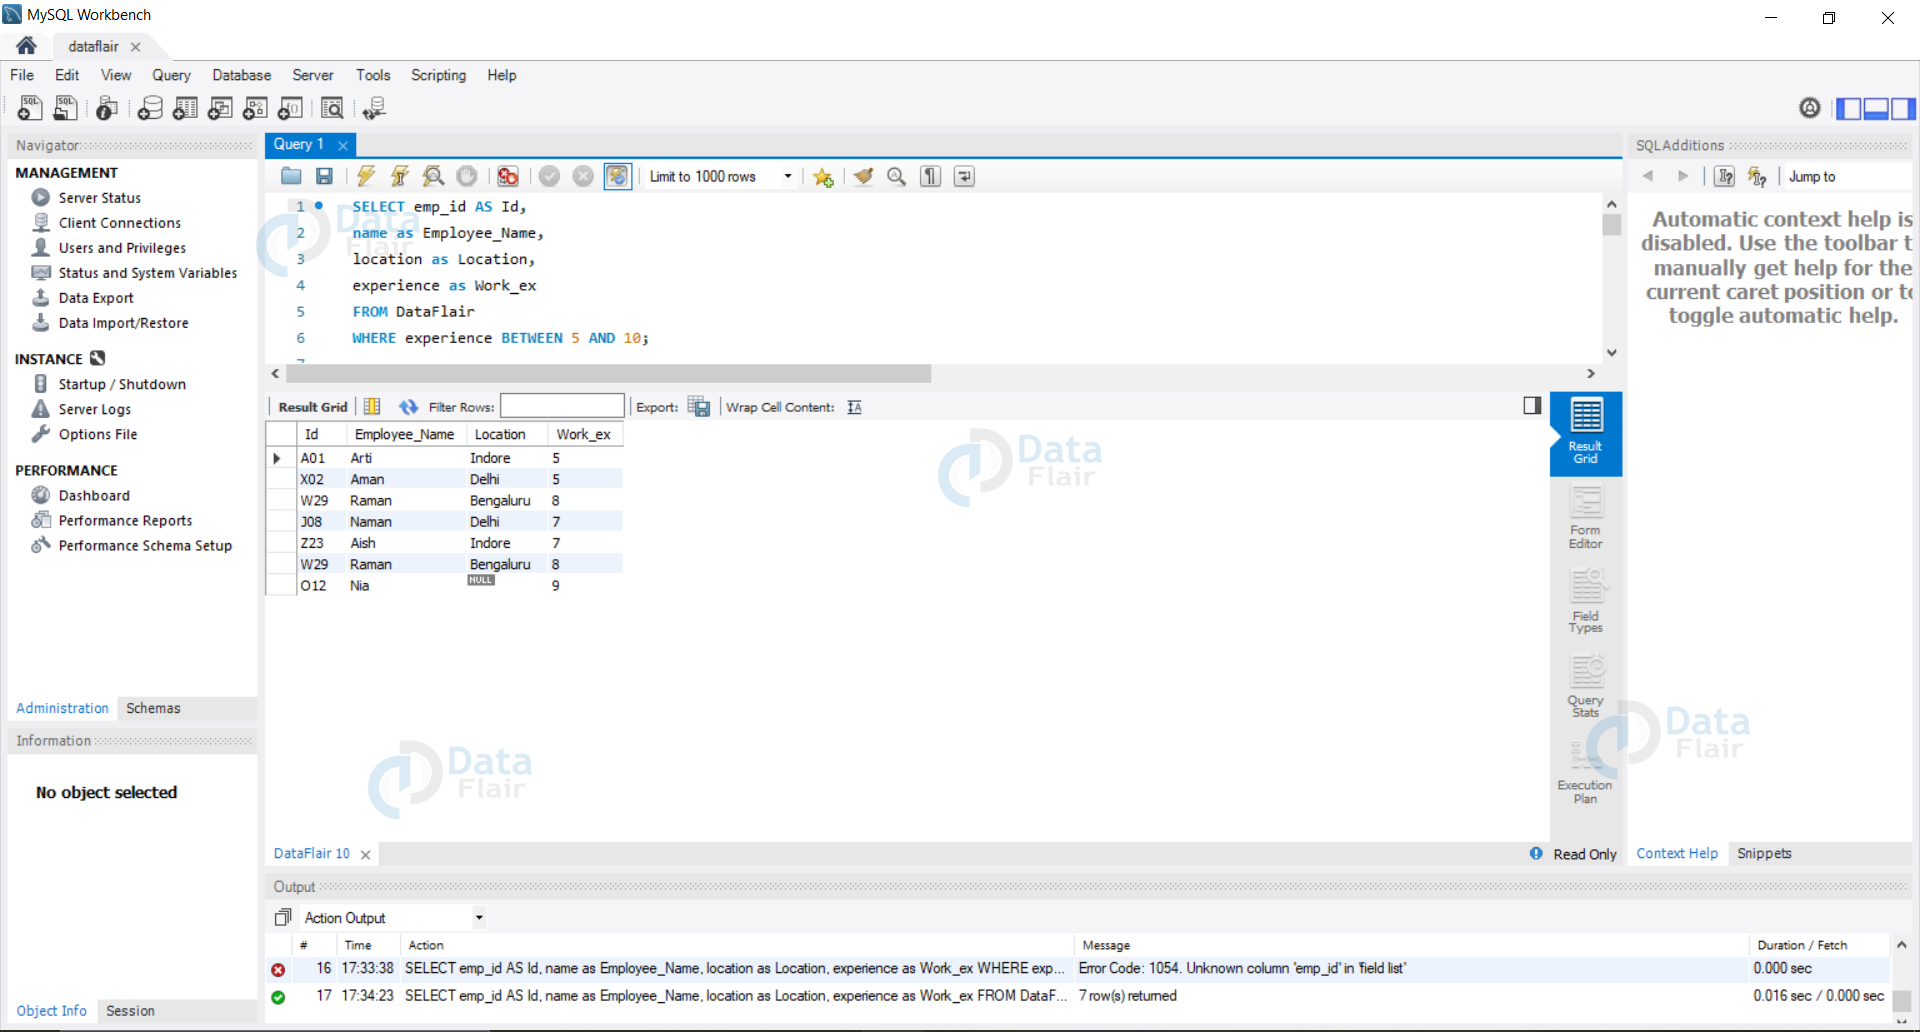This screenshot has width=1920, height=1032.
Task: Switch to Form Editor view
Action: tap(1585, 518)
